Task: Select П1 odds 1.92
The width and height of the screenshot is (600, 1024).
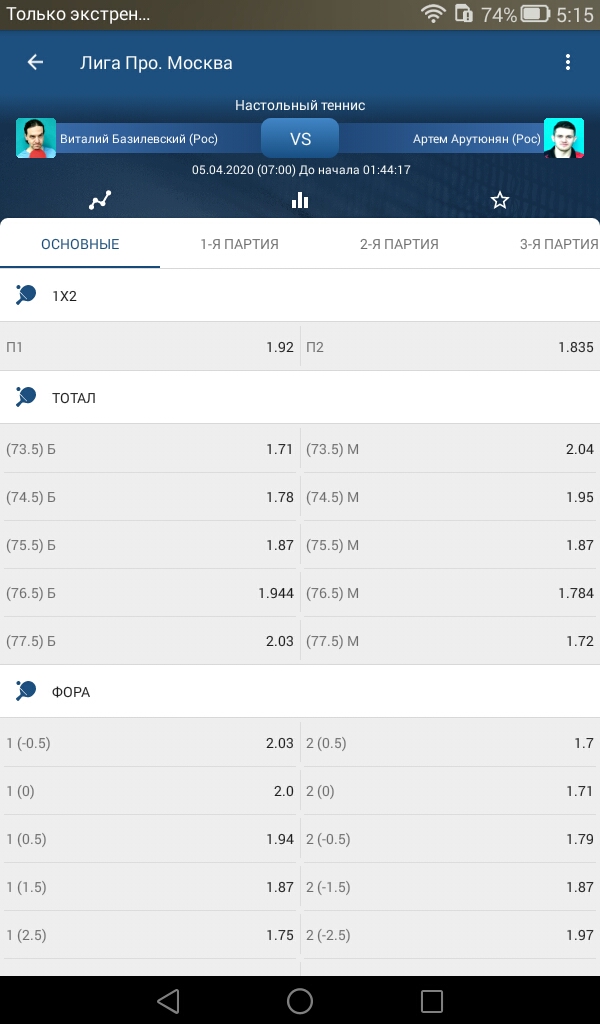Action: 150,347
